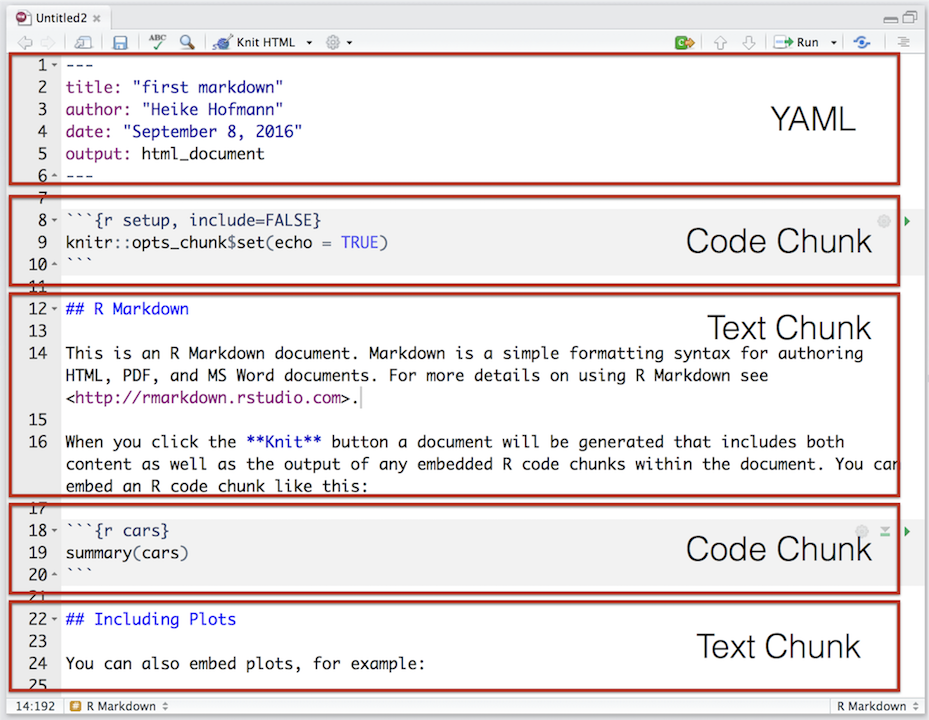Image resolution: width=929 pixels, height=720 pixels.
Task: Click the TRUE value in setup chunk
Action: pos(360,242)
